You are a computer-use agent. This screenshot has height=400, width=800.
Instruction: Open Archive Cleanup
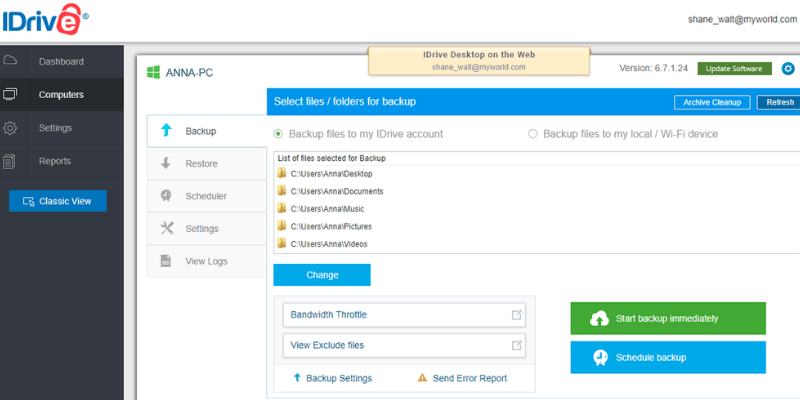[x=712, y=102]
